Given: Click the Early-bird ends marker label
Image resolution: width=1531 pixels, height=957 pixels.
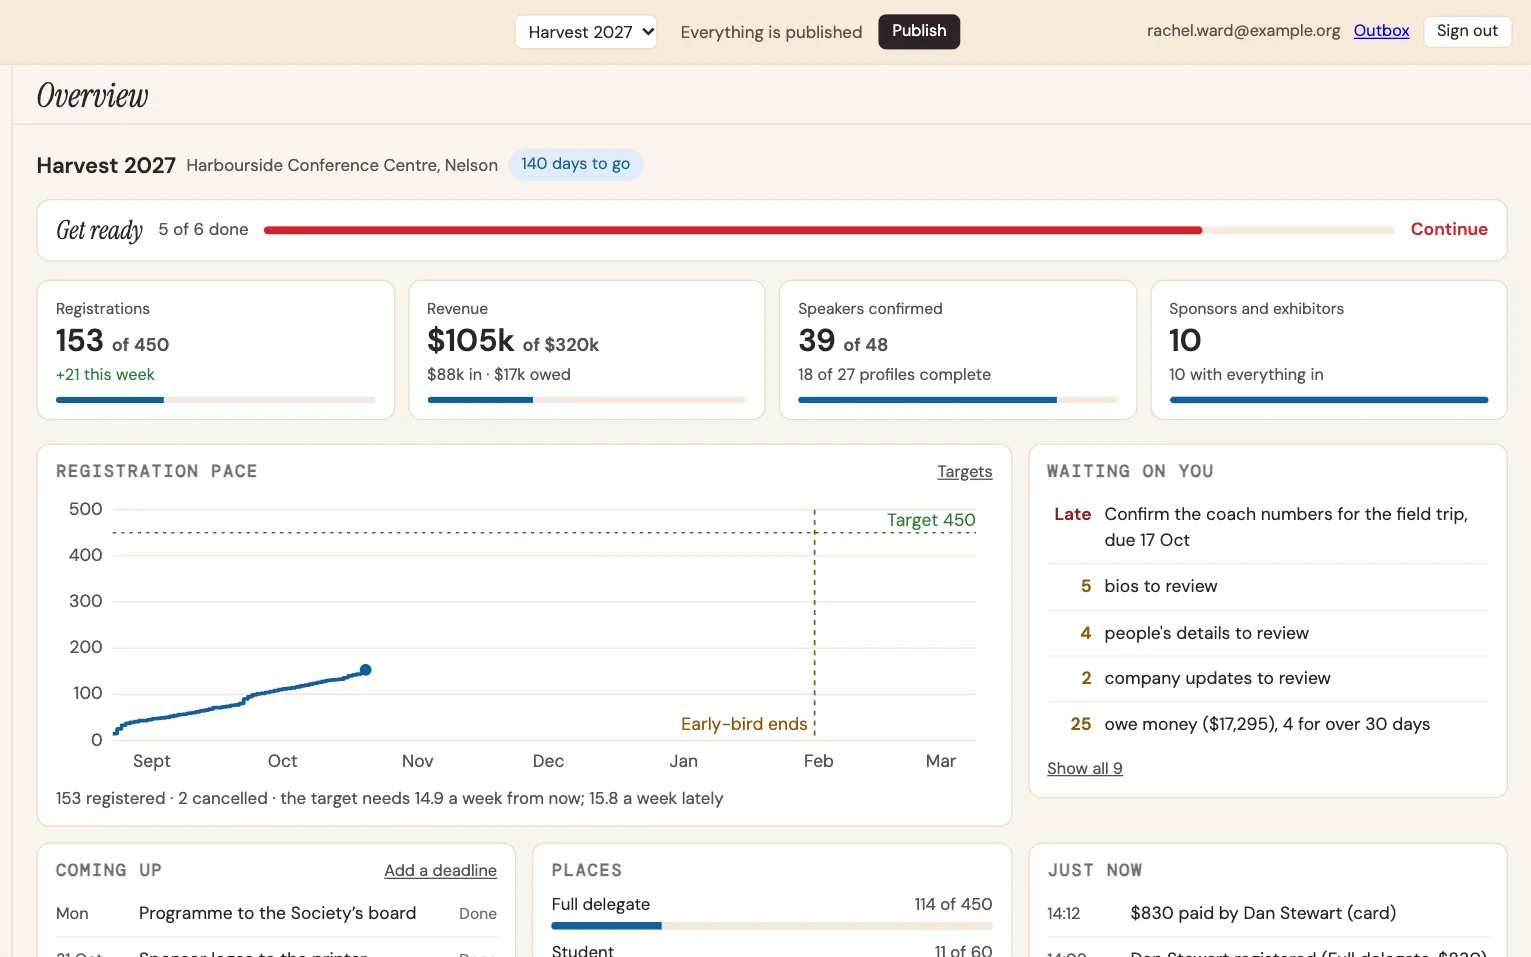Looking at the screenshot, I should [x=744, y=724].
